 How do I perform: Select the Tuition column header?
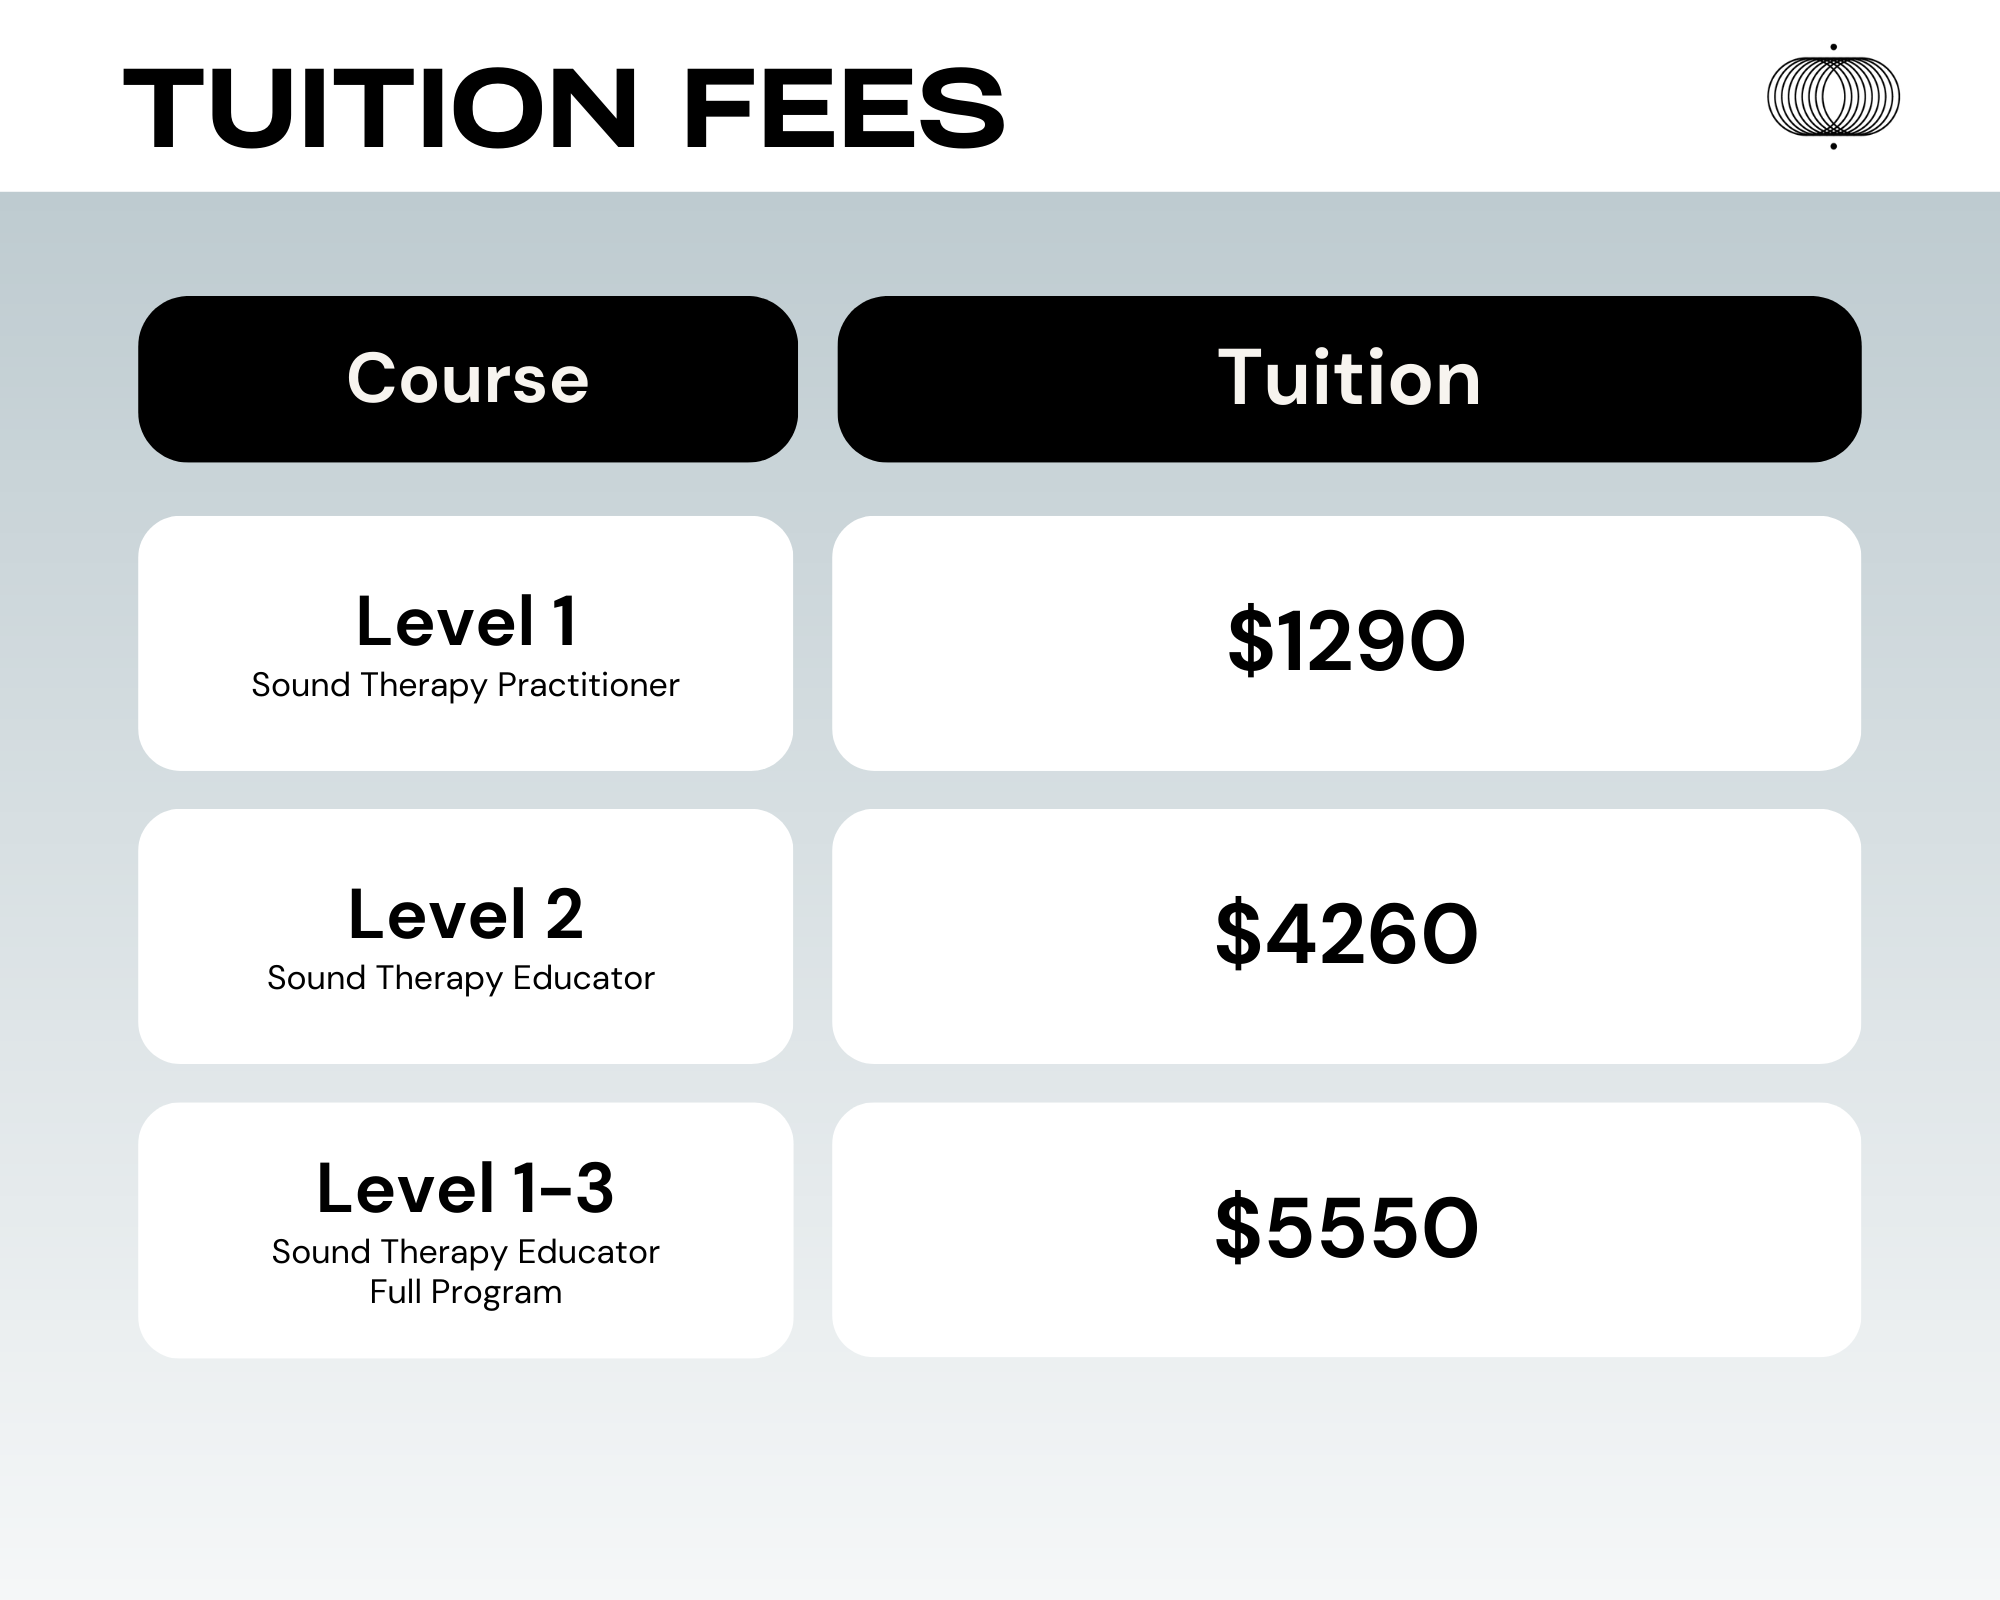tap(1349, 379)
